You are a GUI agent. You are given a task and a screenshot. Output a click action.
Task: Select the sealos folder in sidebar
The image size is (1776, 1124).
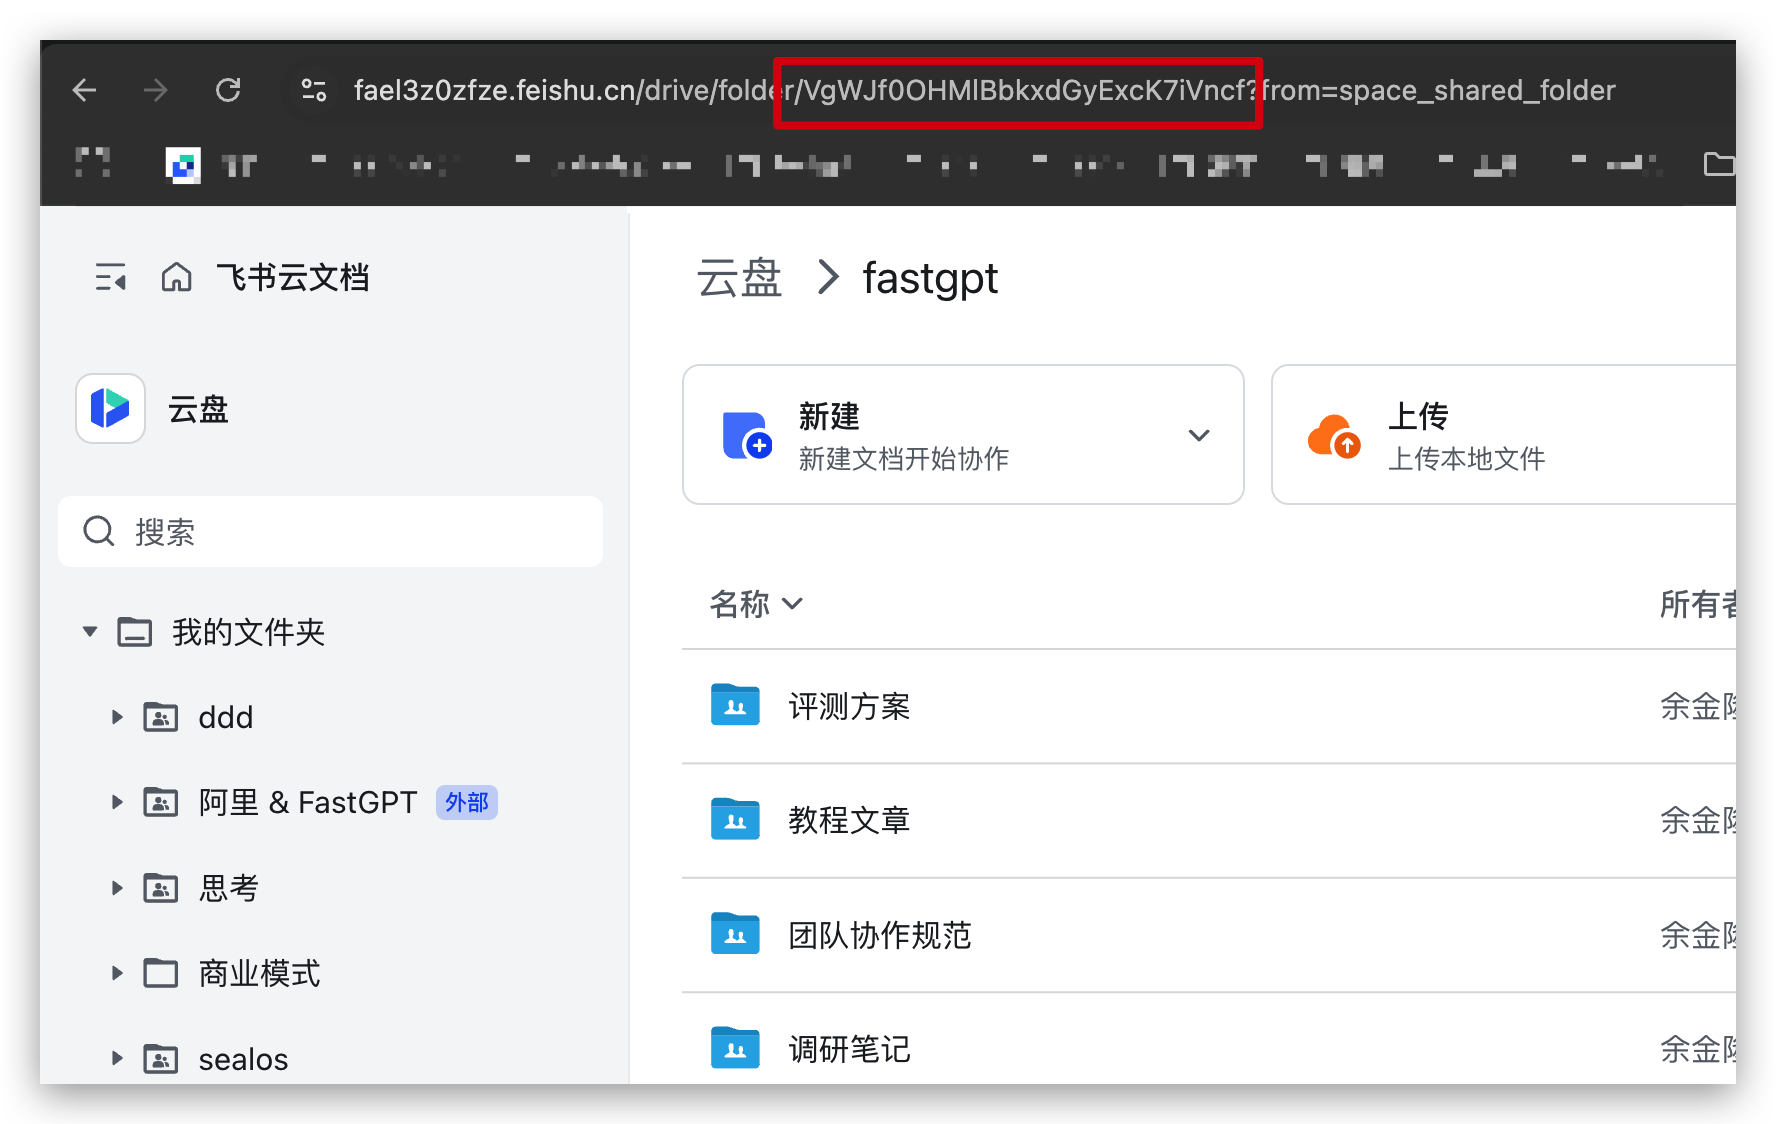243,1059
